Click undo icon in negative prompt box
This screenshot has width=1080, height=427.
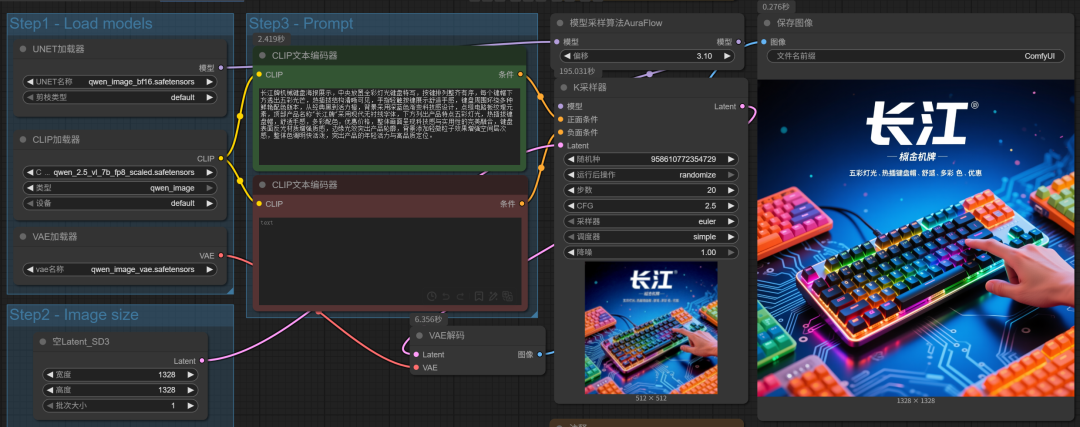446,296
